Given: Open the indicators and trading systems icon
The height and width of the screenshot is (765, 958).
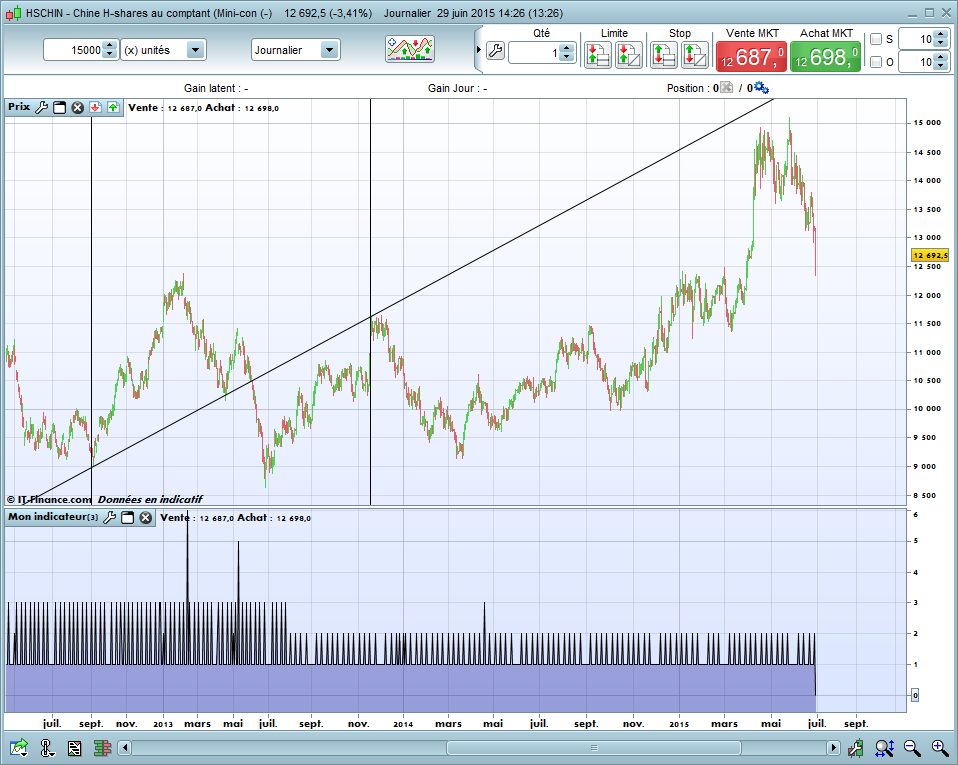Looking at the screenshot, I should 410,49.
